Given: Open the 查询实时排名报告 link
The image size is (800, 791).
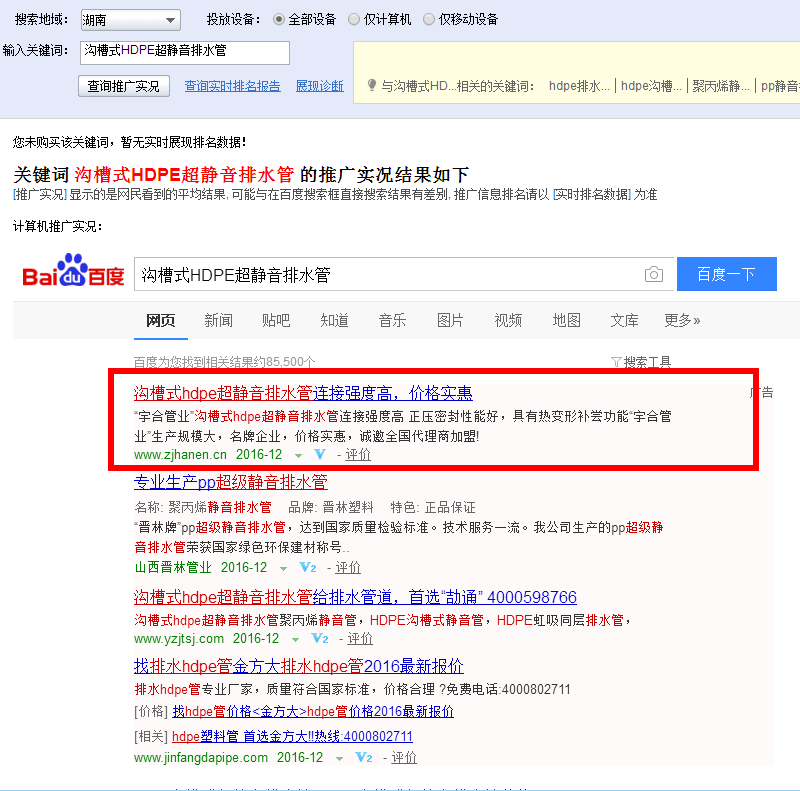Looking at the screenshot, I should pos(232,86).
